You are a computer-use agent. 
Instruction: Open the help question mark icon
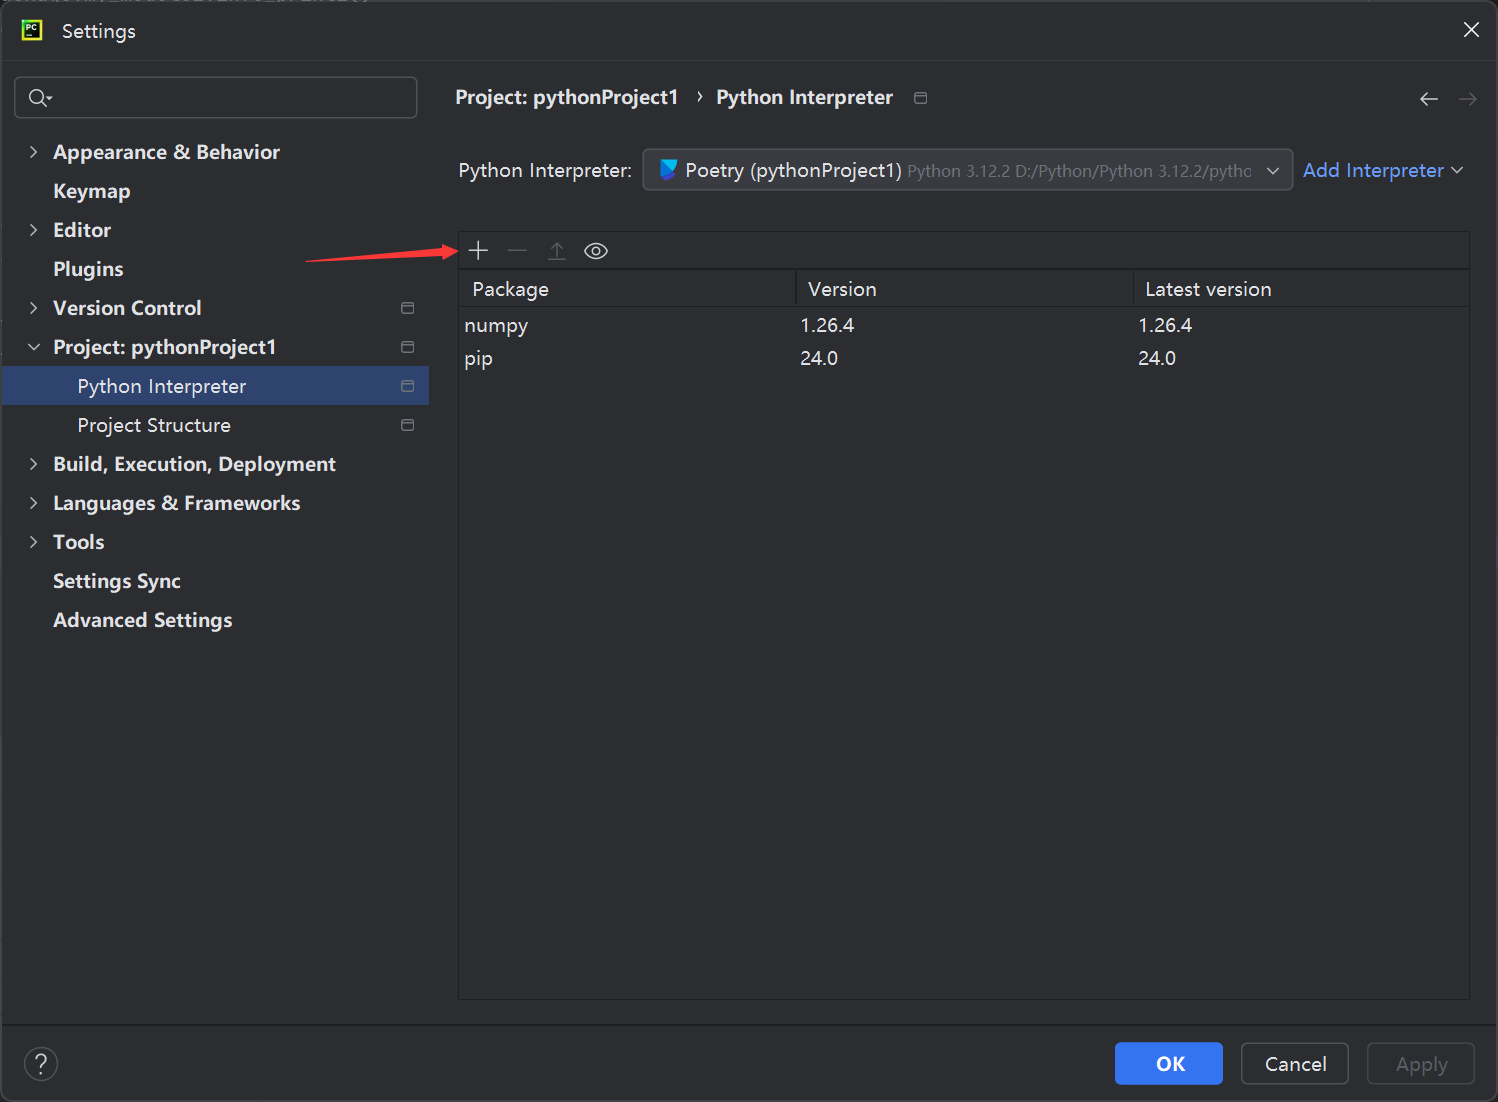point(41,1064)
